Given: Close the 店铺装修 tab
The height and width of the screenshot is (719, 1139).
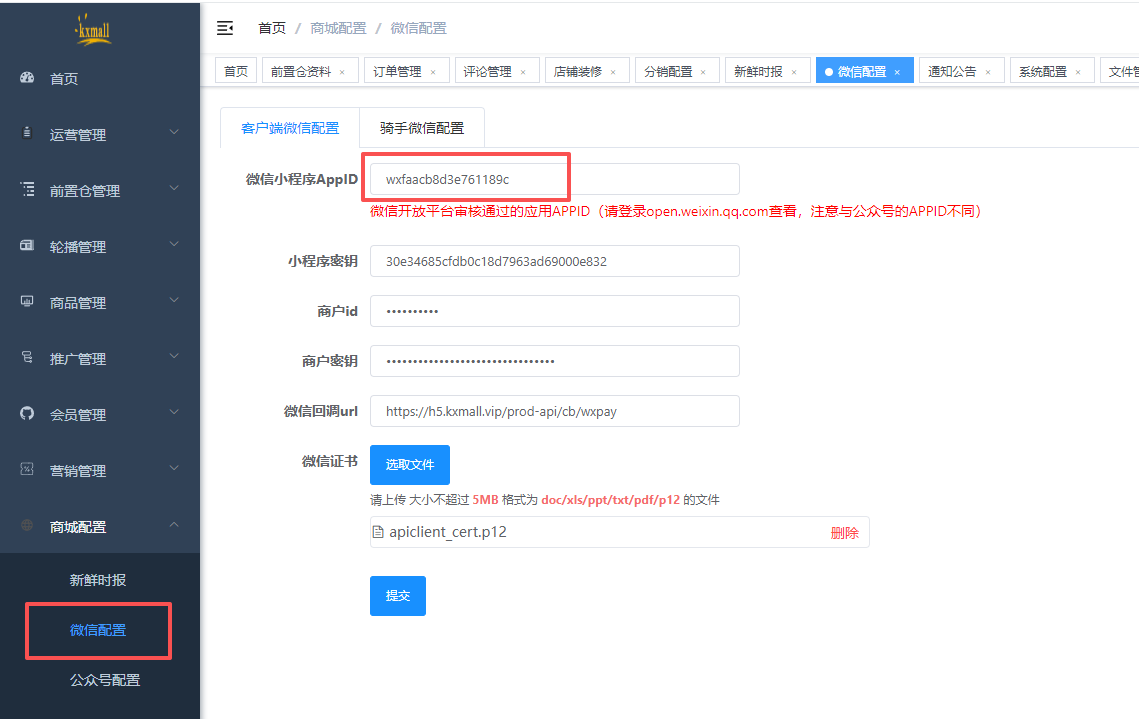Looking at the screenshot, I should [613, 72].
